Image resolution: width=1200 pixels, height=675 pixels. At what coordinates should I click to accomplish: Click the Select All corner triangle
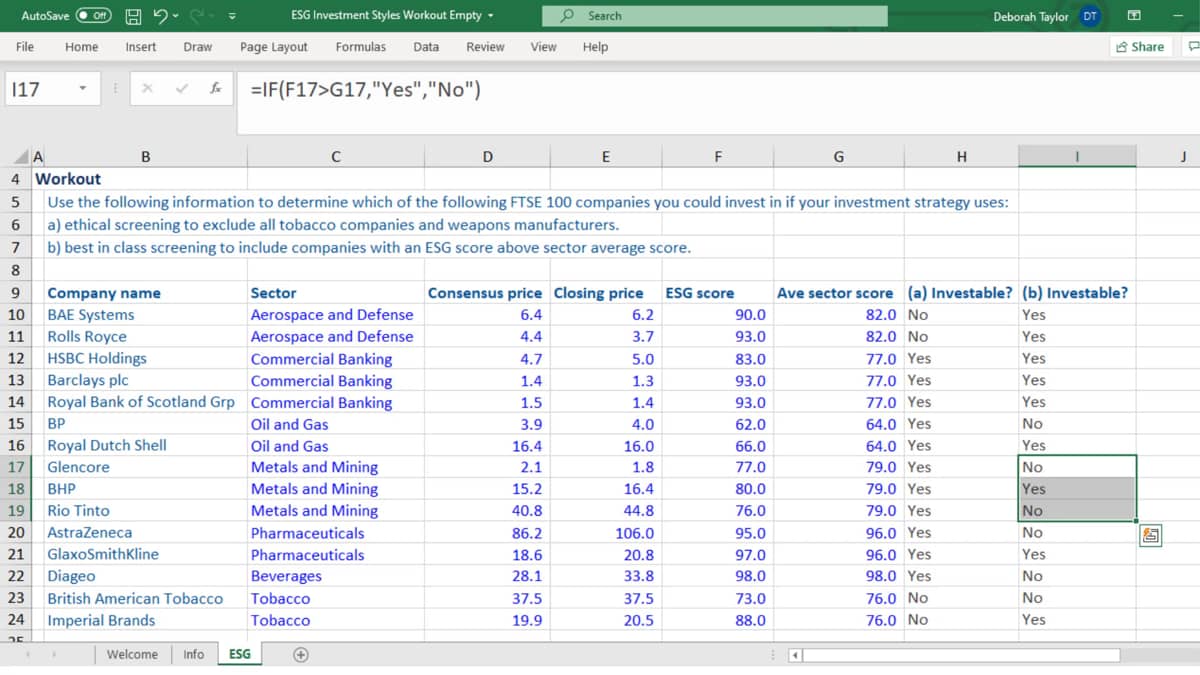(x=22, y=157)
